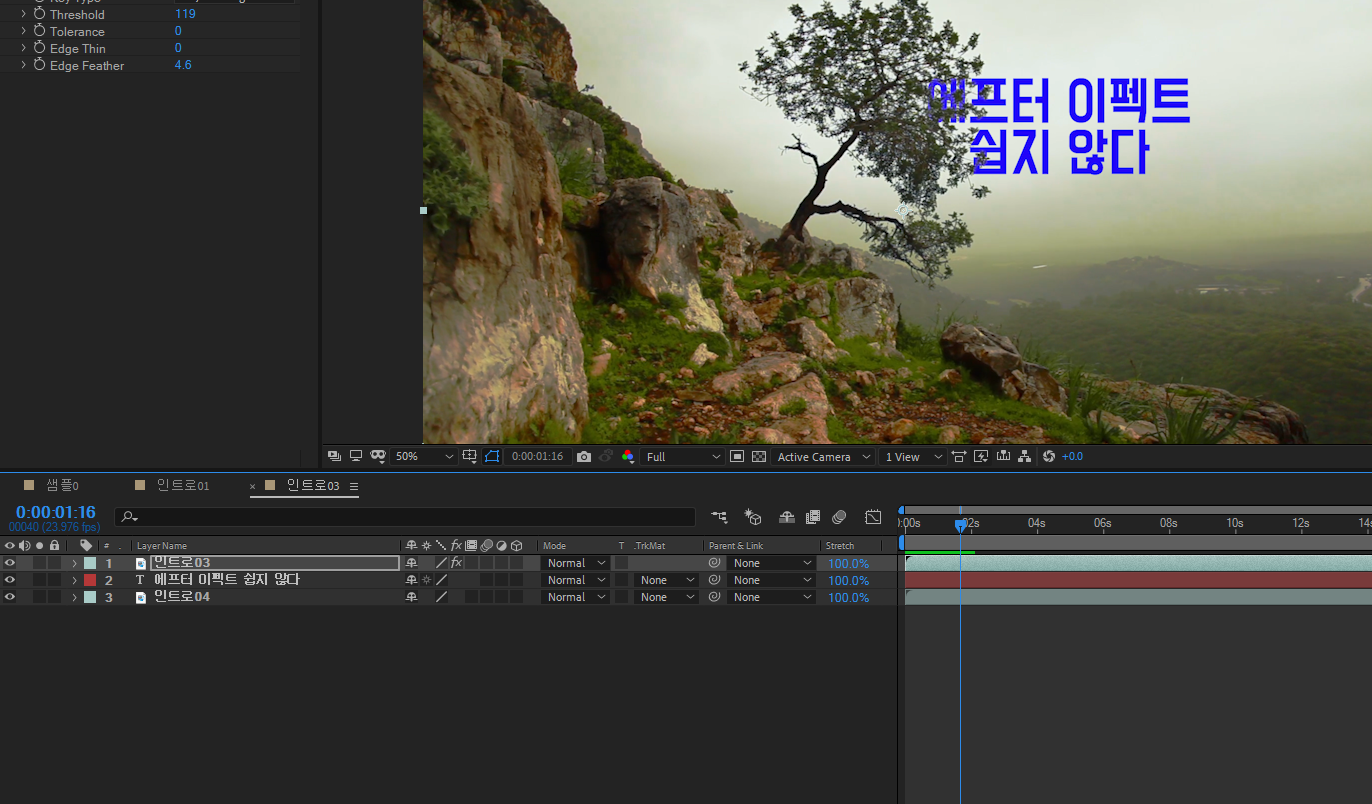1372x804 pixels.
Task: Toggle continuous rasterize switch on text layer
Action: point(426,580)
